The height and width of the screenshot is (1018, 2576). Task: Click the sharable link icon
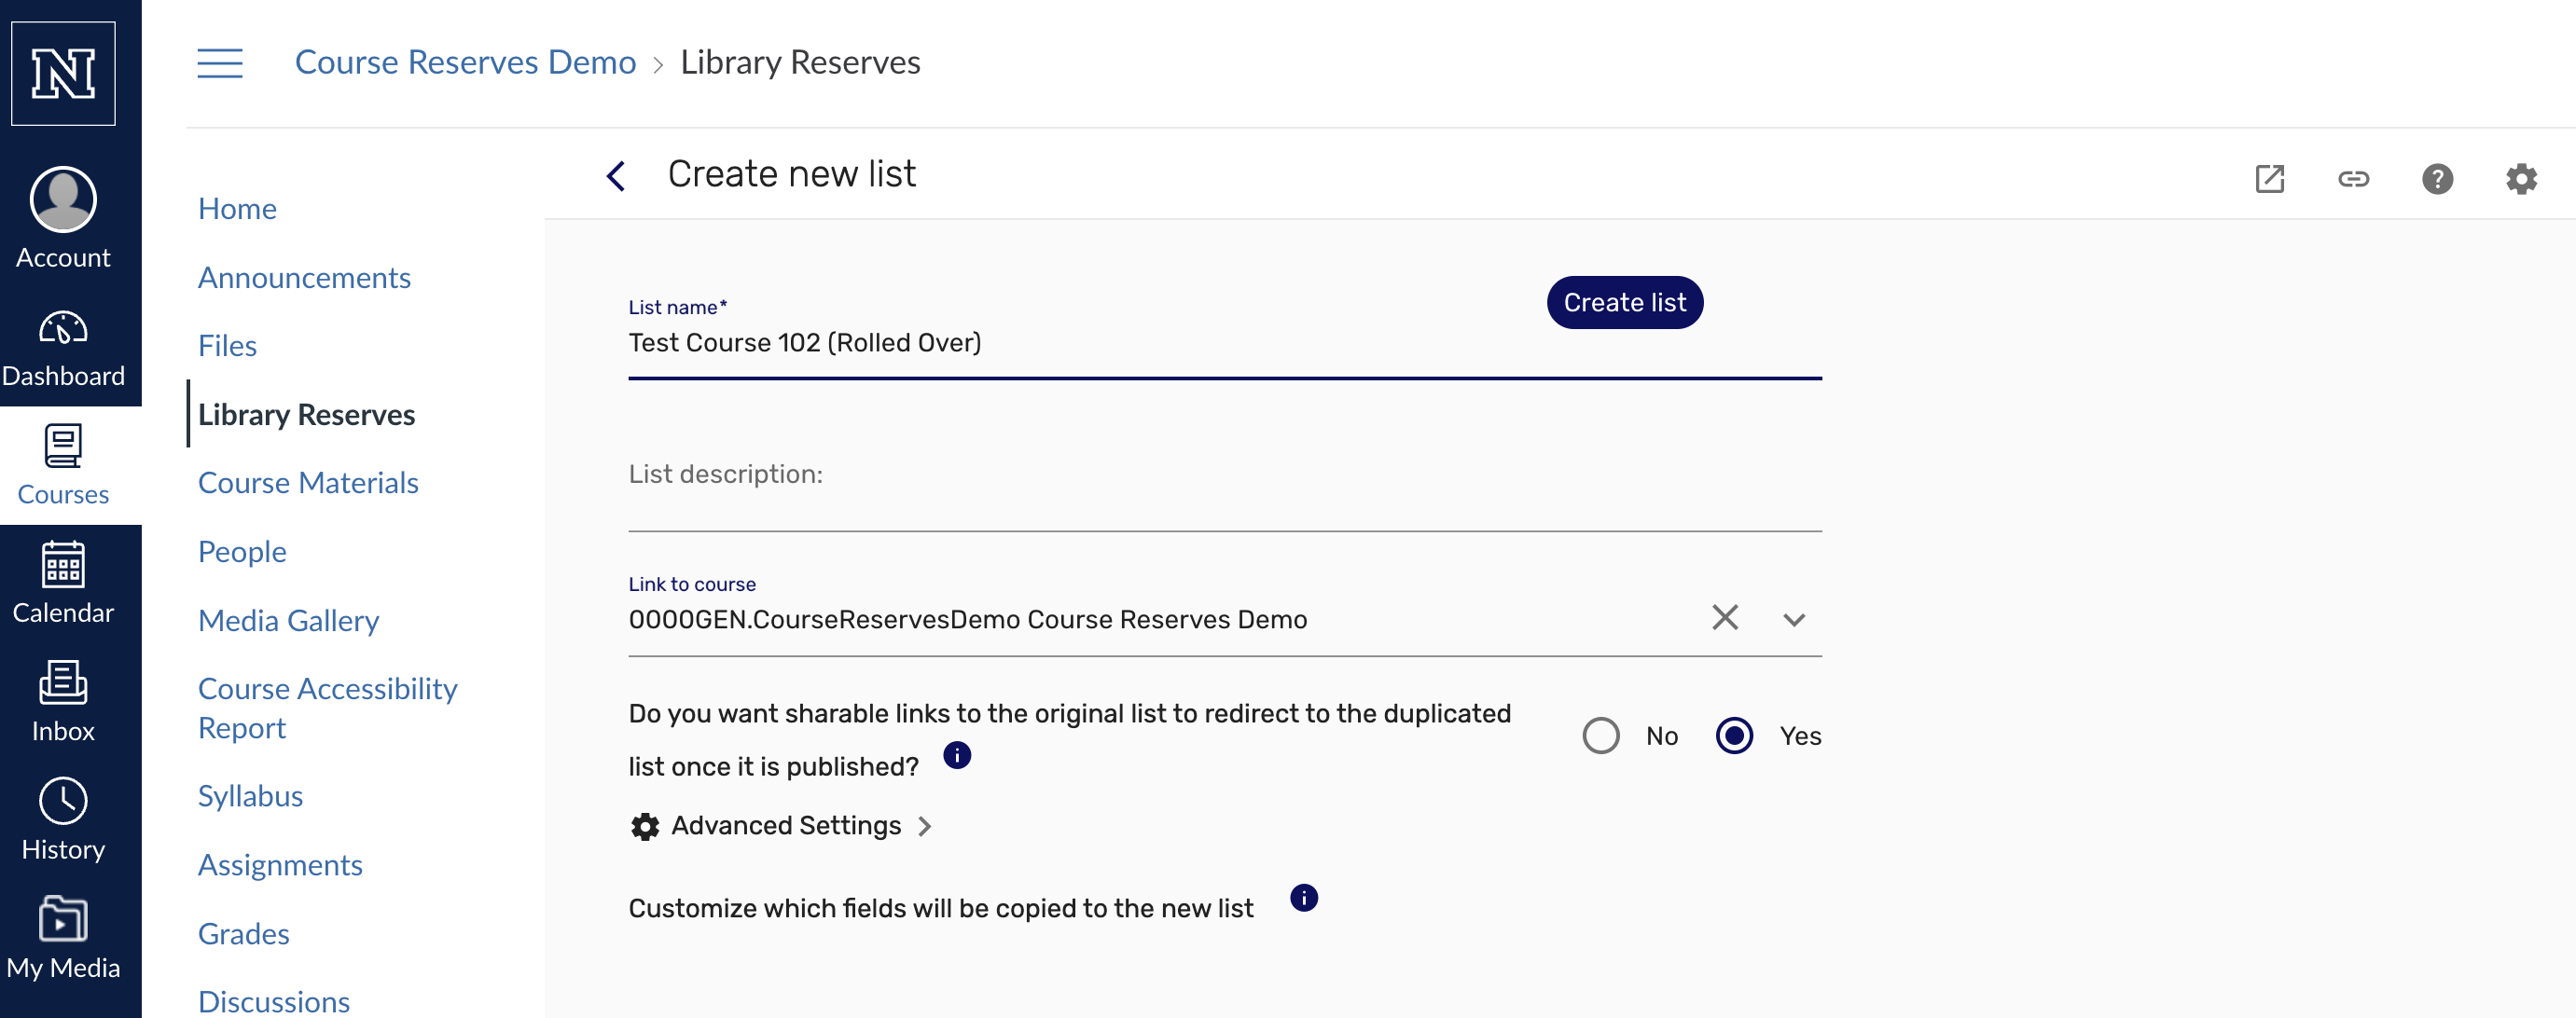click(x=2353, y=179)
